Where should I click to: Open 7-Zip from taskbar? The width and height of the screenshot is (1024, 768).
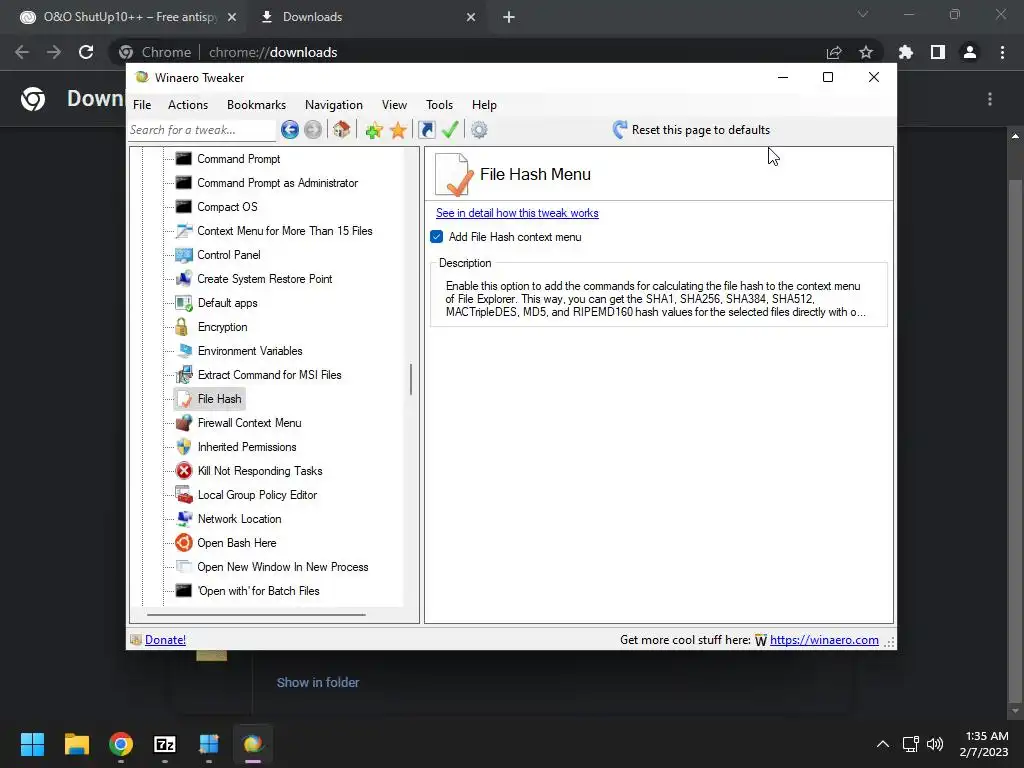(x=165, y=744)
